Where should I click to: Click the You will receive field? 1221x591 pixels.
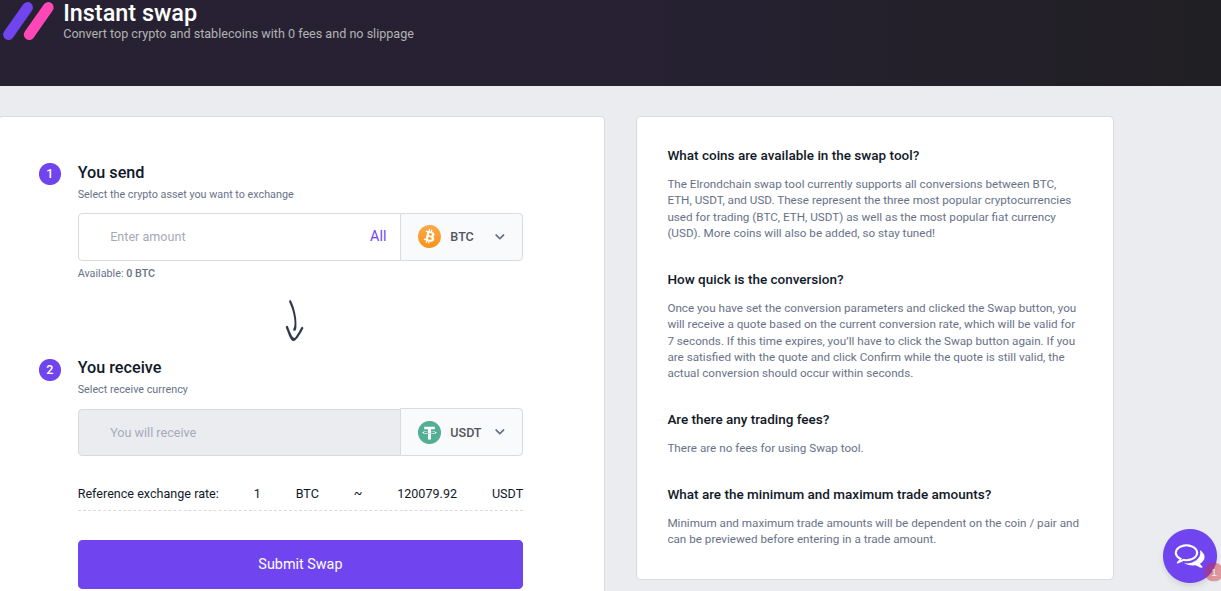tap(240, 433)
